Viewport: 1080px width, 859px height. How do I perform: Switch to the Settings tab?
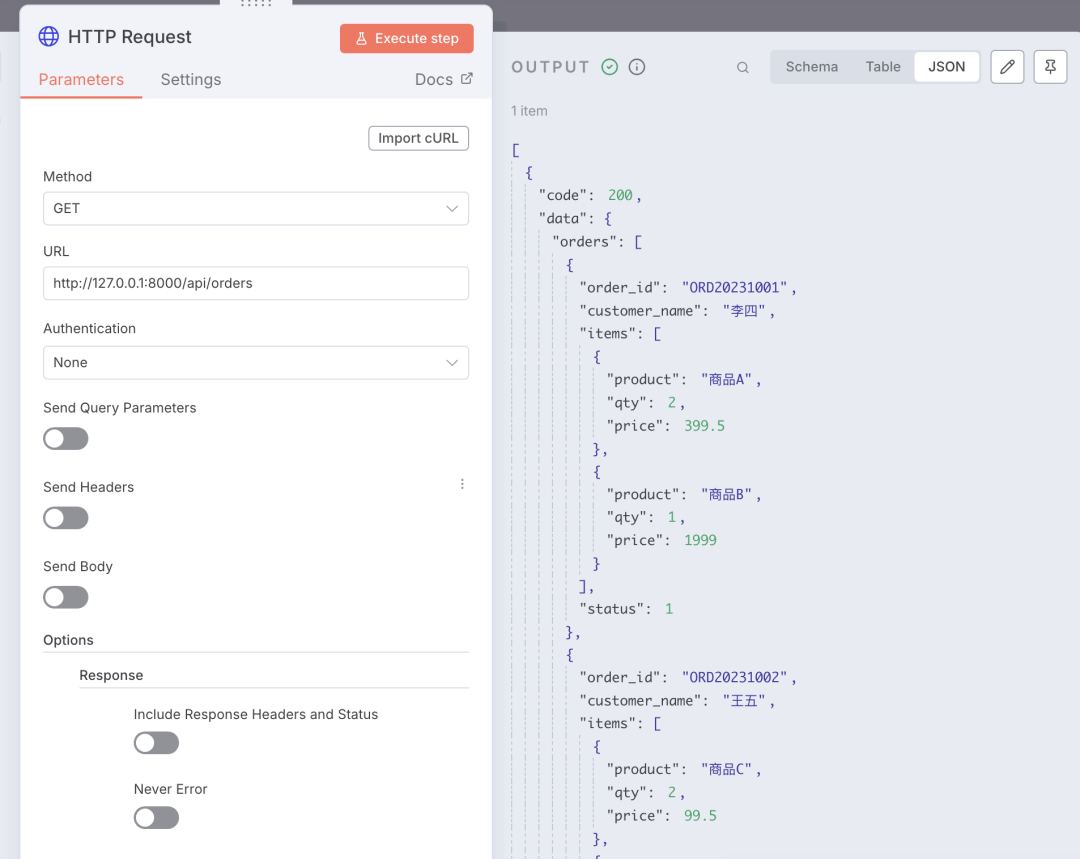(190, 80)
